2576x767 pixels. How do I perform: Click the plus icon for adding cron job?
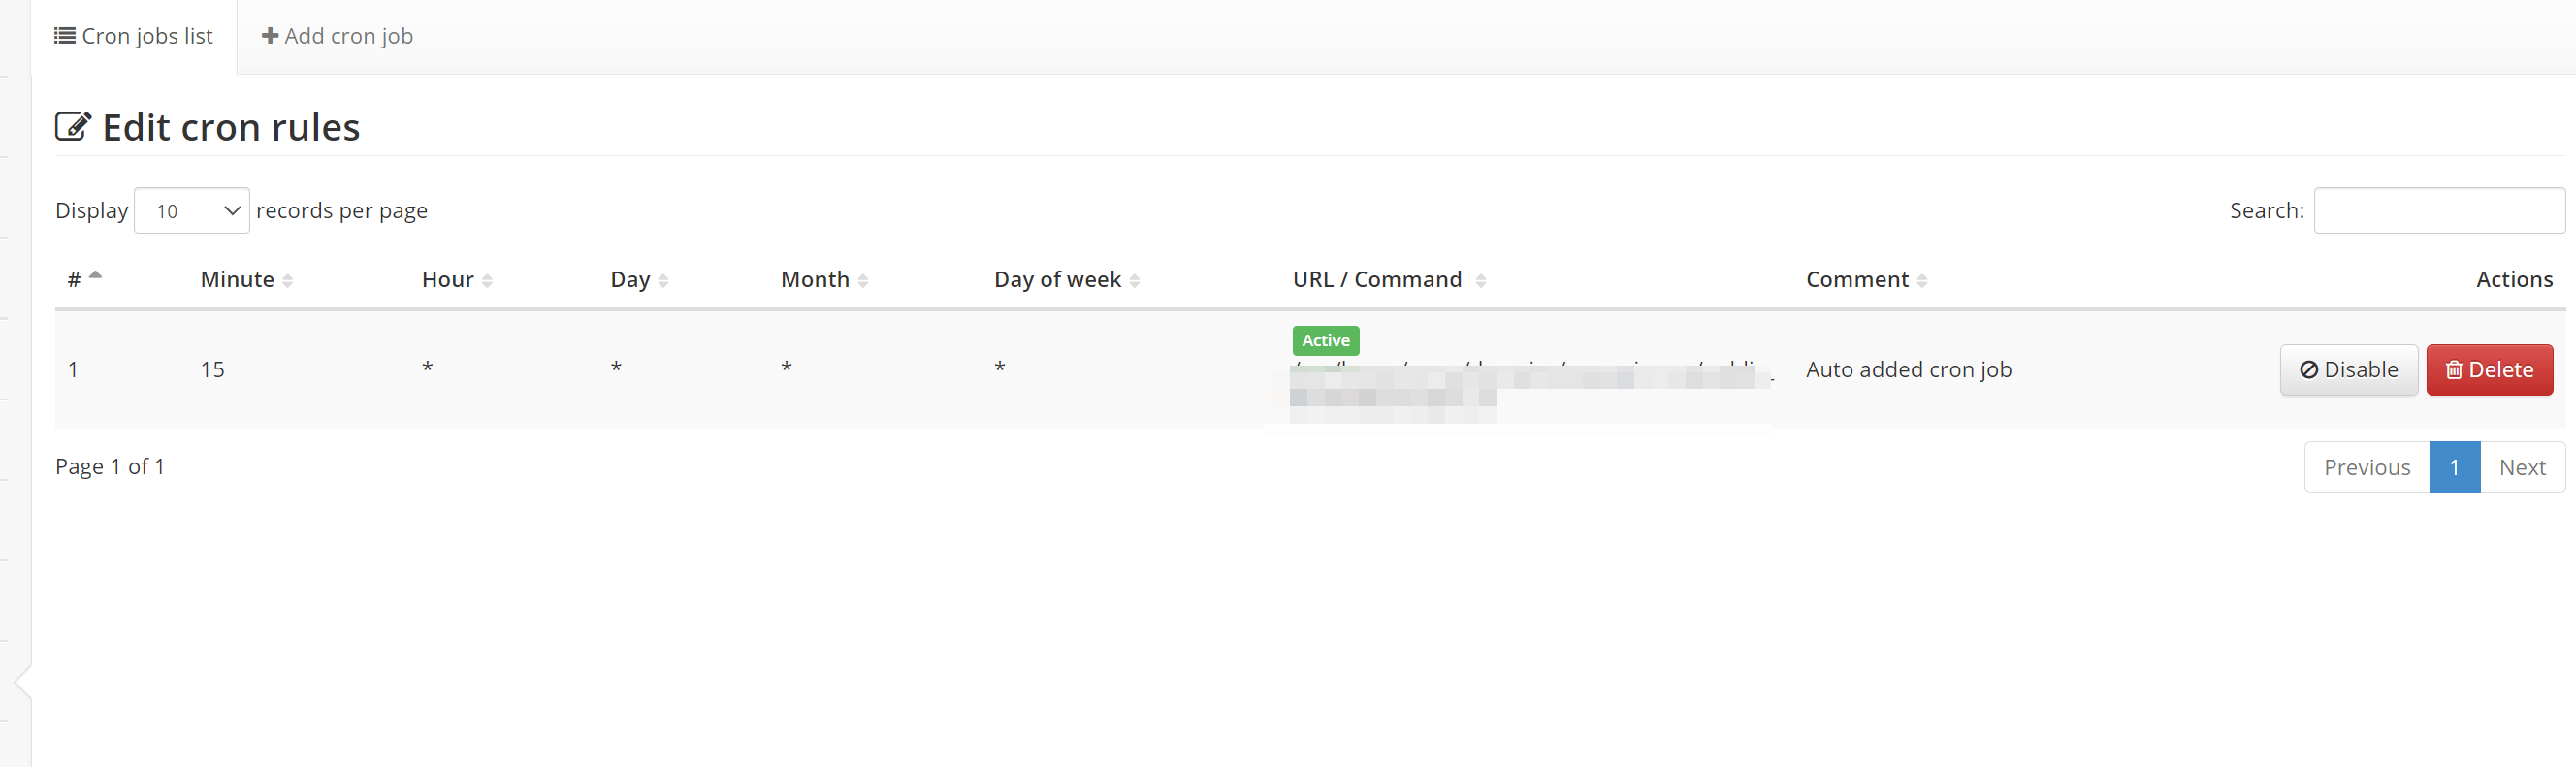tap(269, 36)
